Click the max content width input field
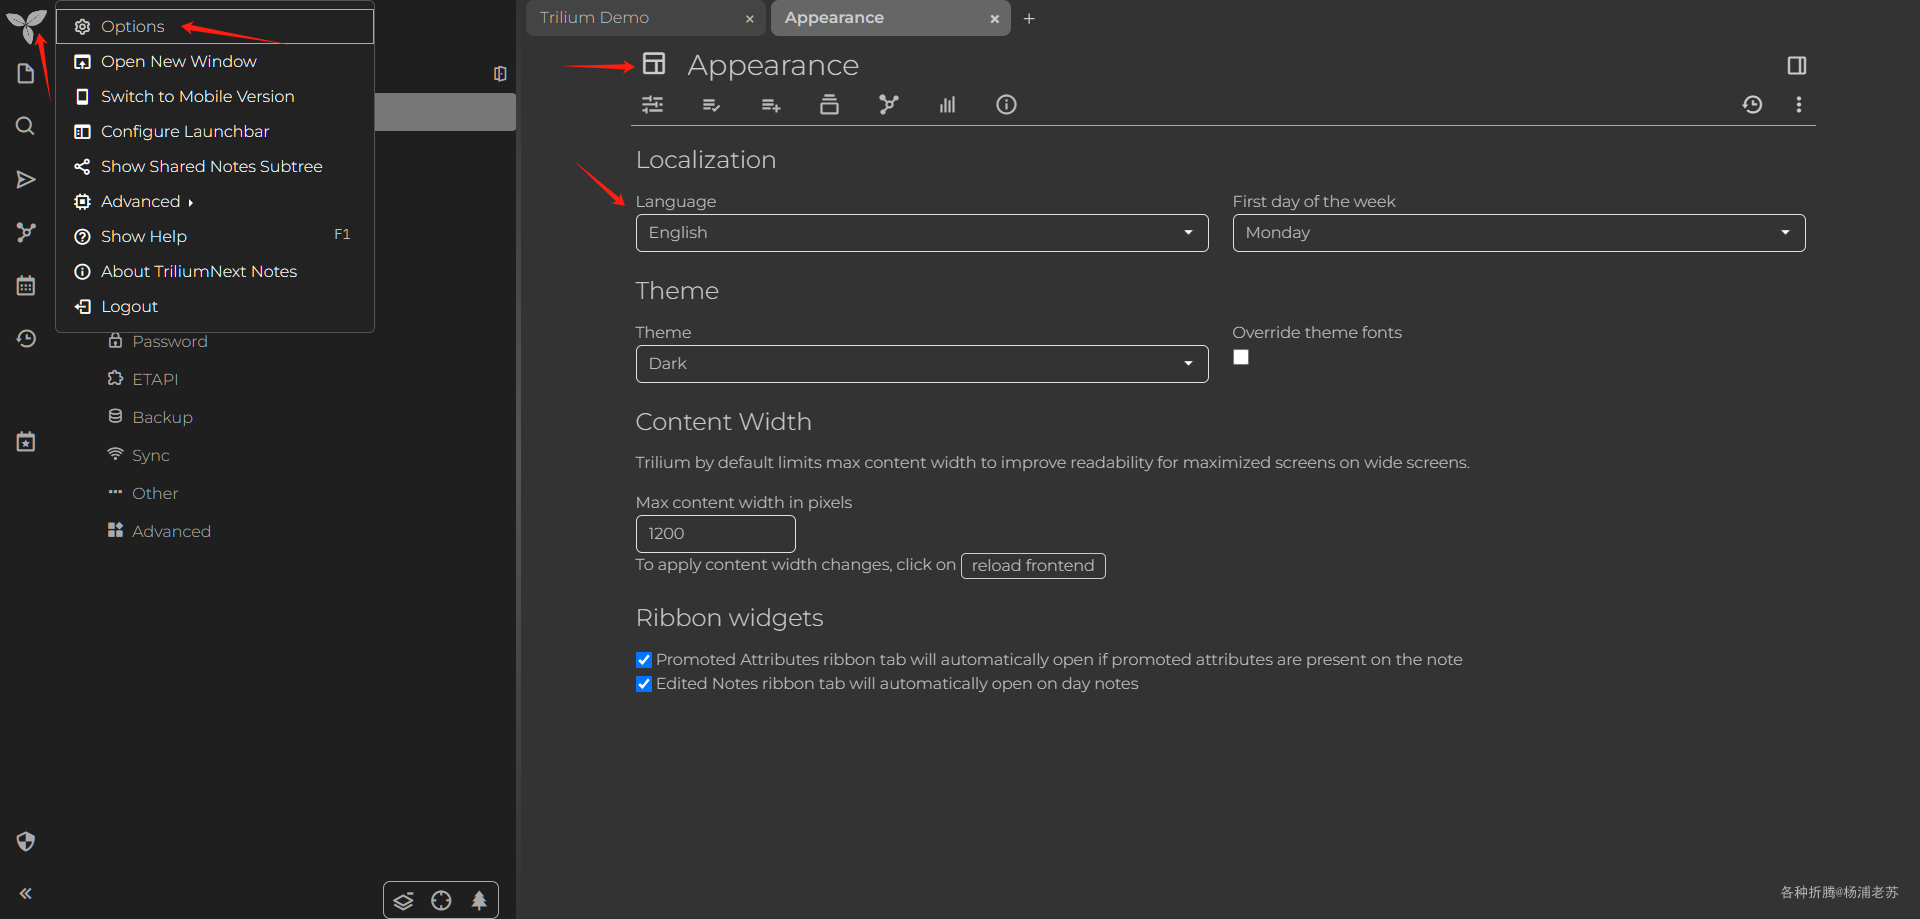Screen dimensions: 1920x919 pyautogui.click(x=715, y=534)
